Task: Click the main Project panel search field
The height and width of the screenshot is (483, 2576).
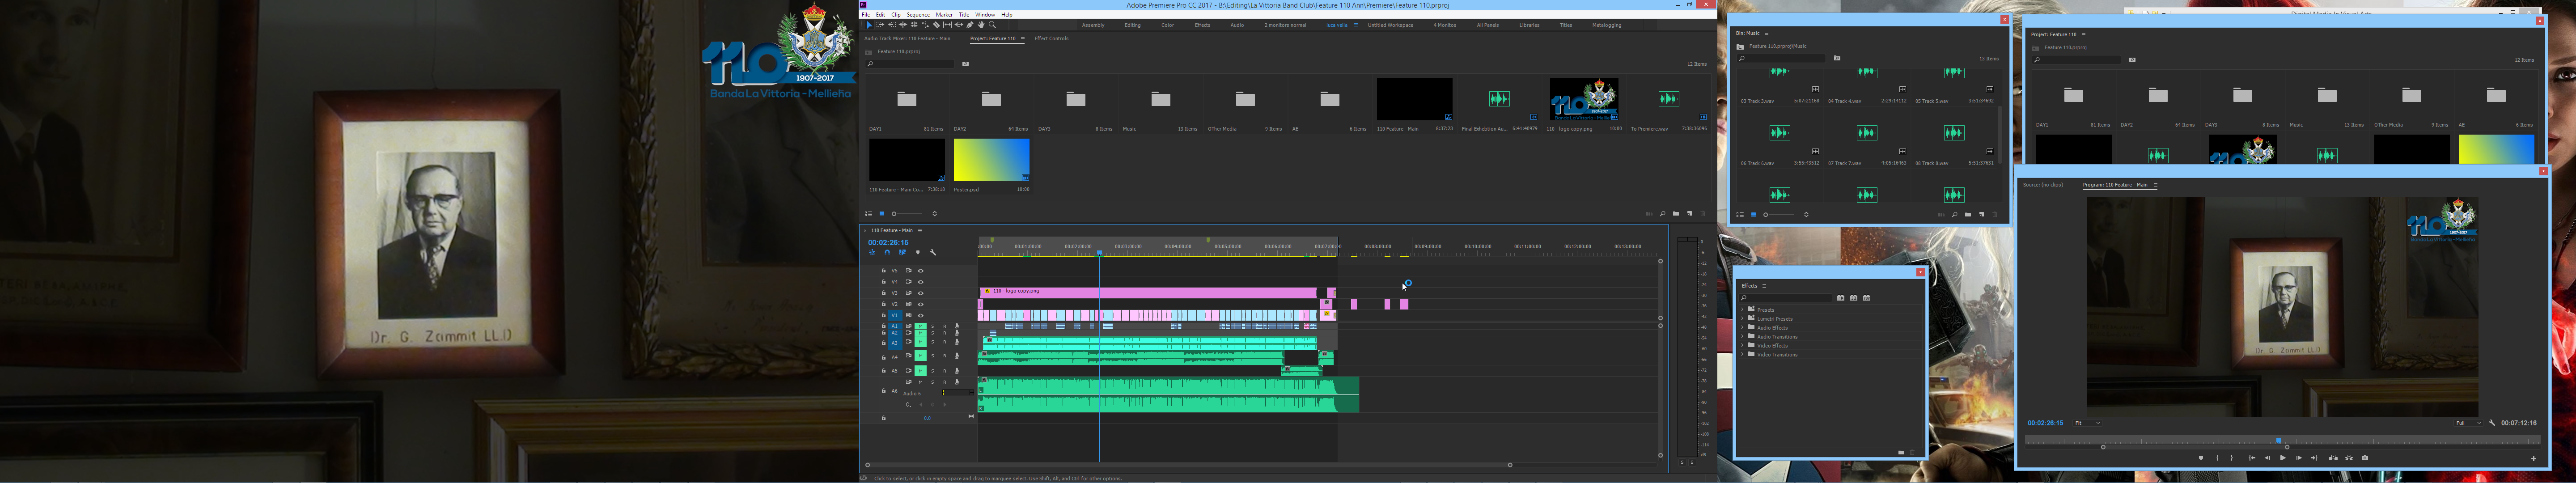Action: click(x=910, y=63)
